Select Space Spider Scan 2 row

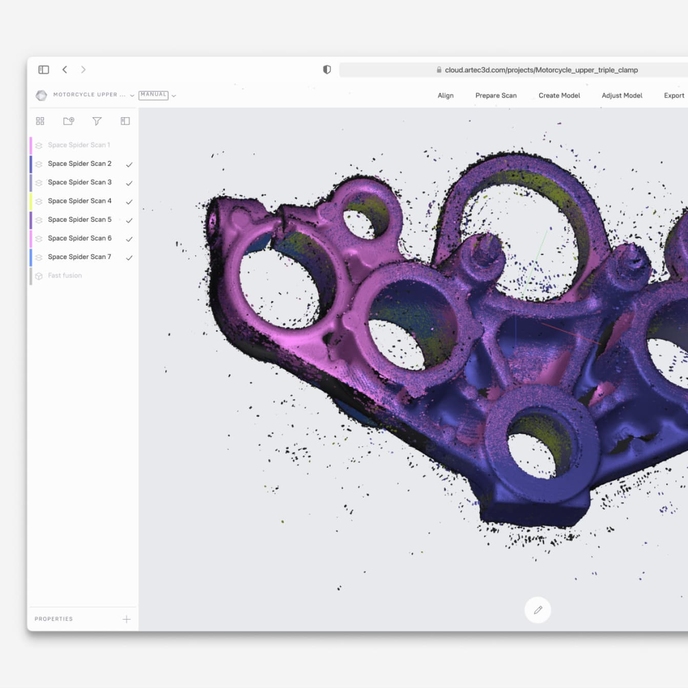[82, 164]
